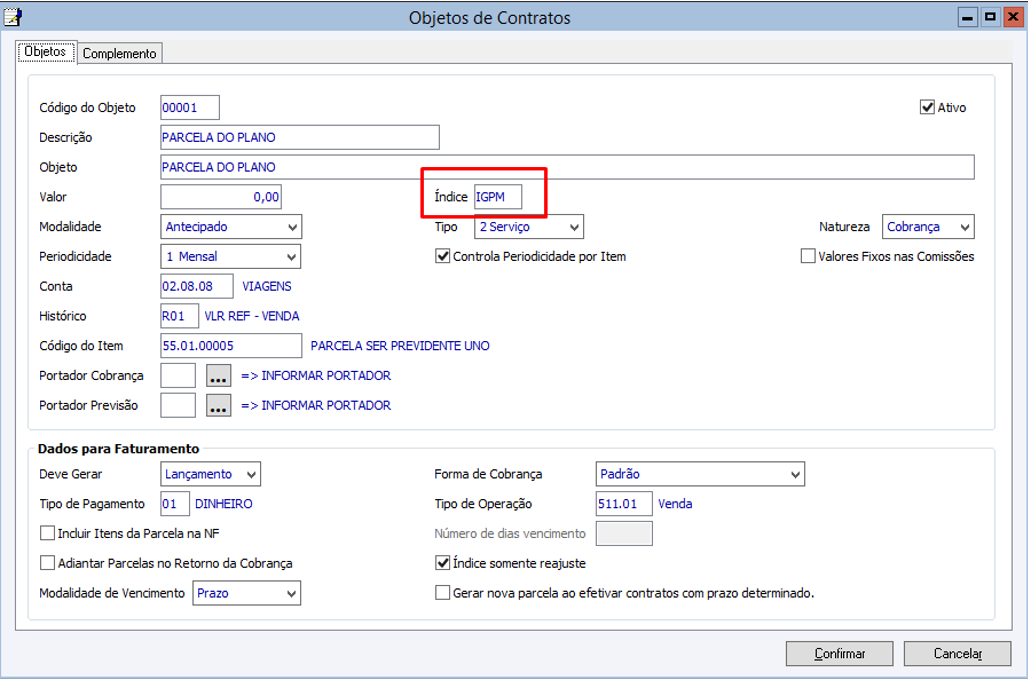The image size is (1028, 679).
Task: Open the Periodicidade dropdown
Action: tap(292, 257)
